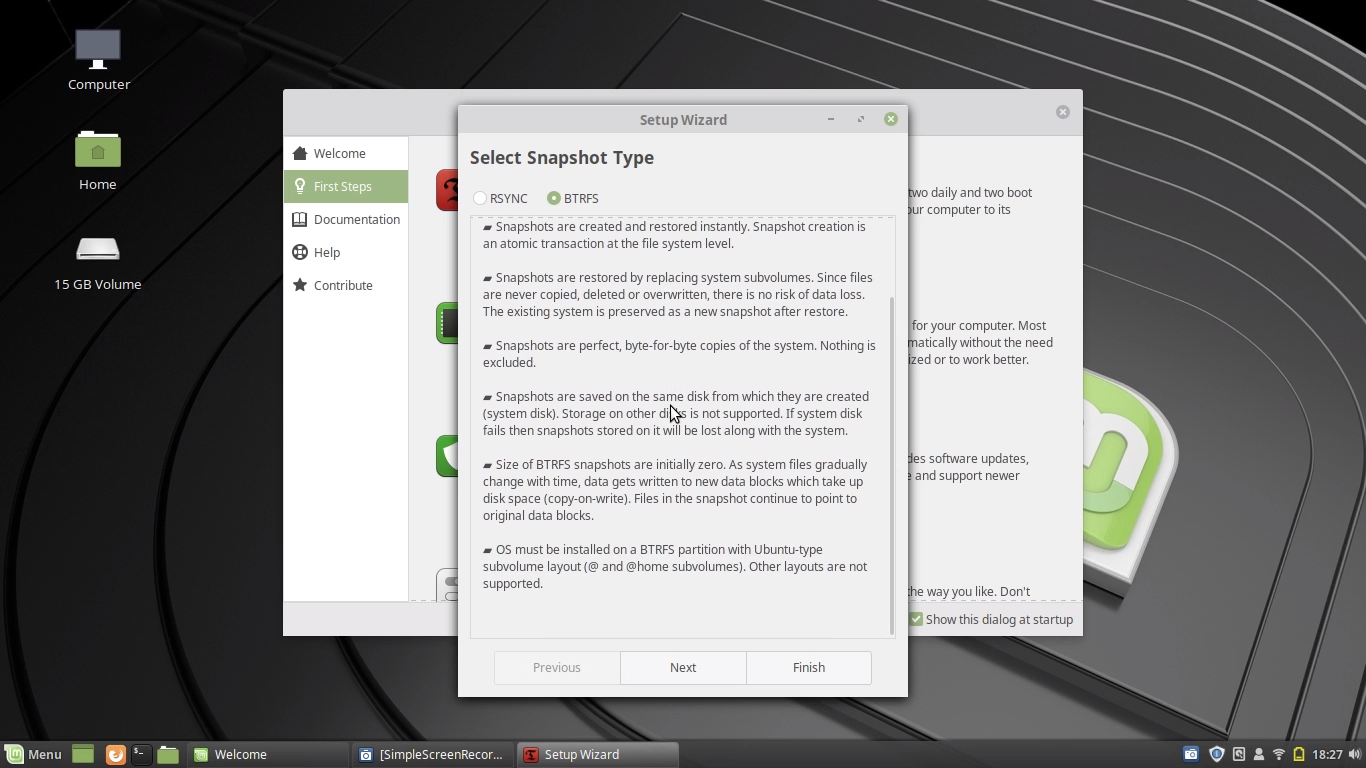Open the 15 GB Volume desktop icon
1366x768 pixels.
tap(98, 263)
